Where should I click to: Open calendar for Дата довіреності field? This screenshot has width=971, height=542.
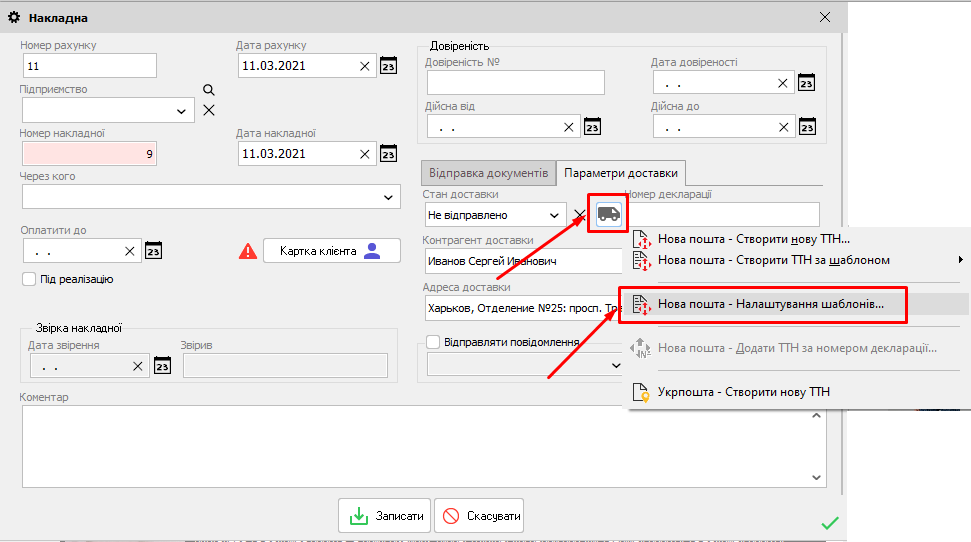pos(807,84)
